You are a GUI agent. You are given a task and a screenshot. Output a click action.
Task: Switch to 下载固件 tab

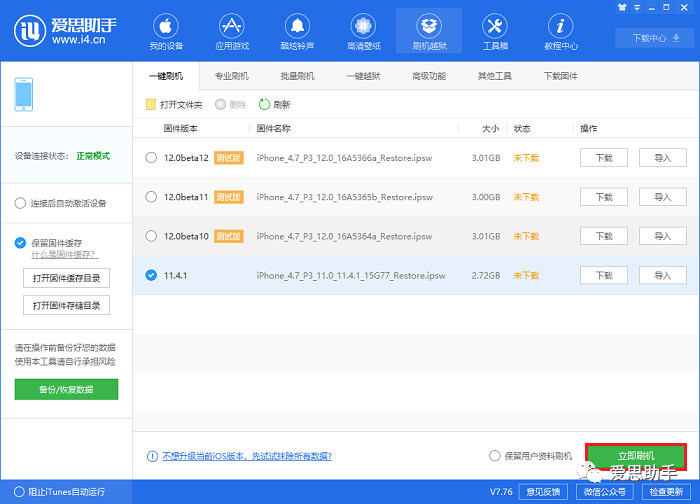(561, 76)
